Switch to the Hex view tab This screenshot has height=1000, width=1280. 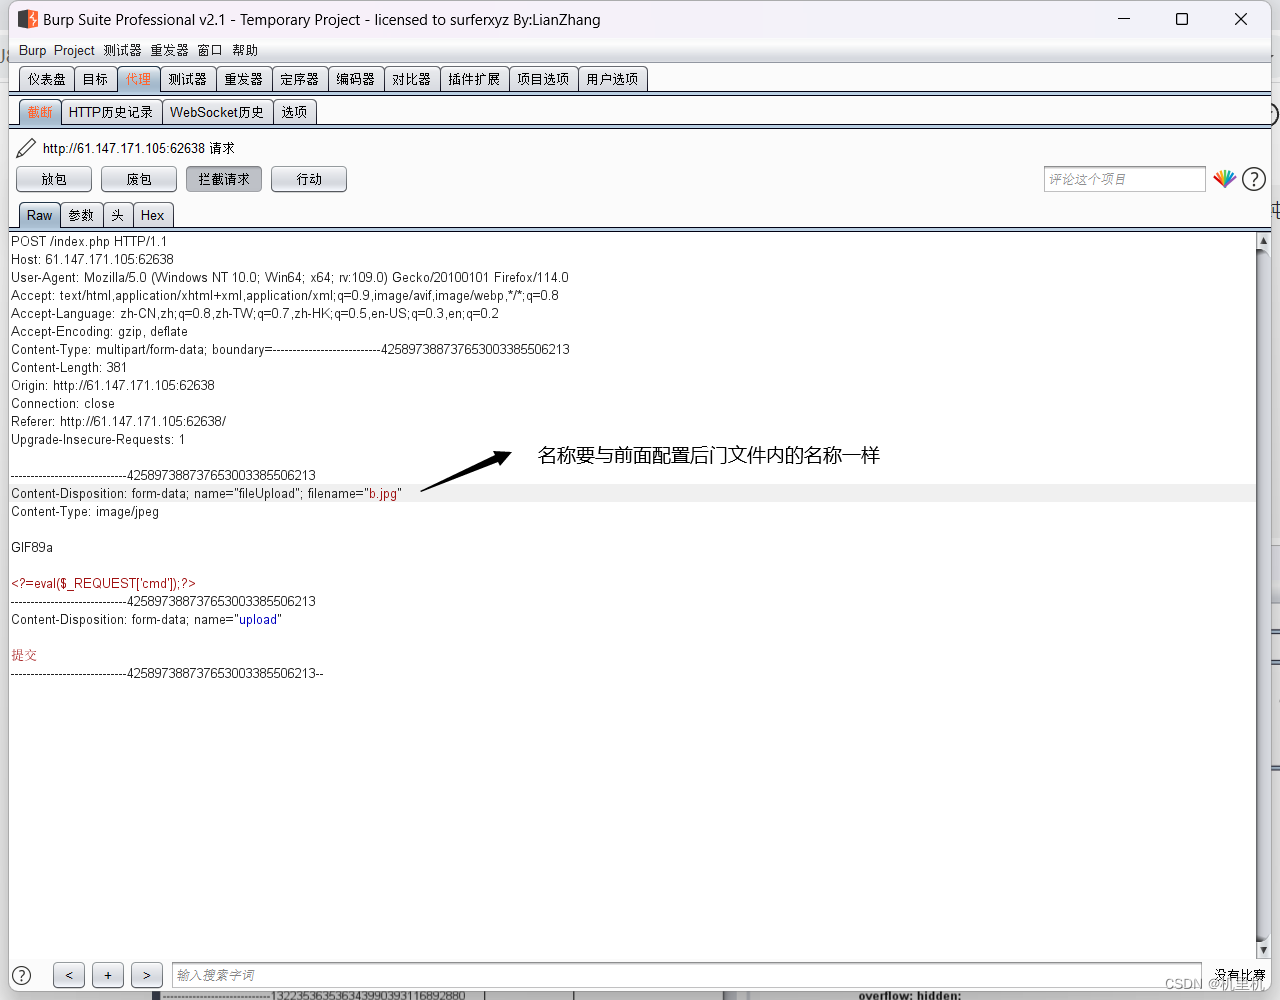point(153,215)
